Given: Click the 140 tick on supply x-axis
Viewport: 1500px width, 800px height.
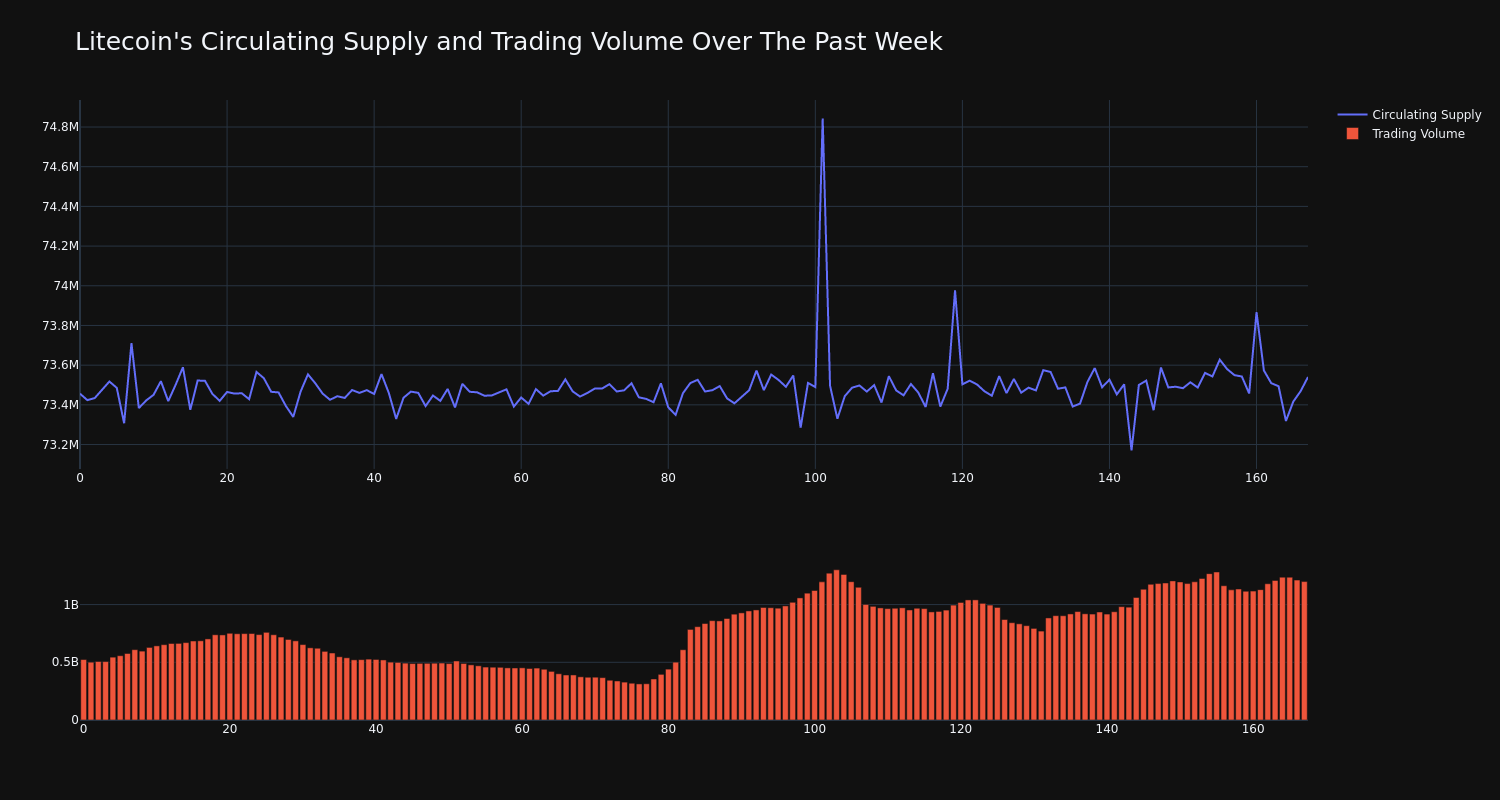Looking at the screenshot, I should pyautogui.click(x=1109, y=478).
